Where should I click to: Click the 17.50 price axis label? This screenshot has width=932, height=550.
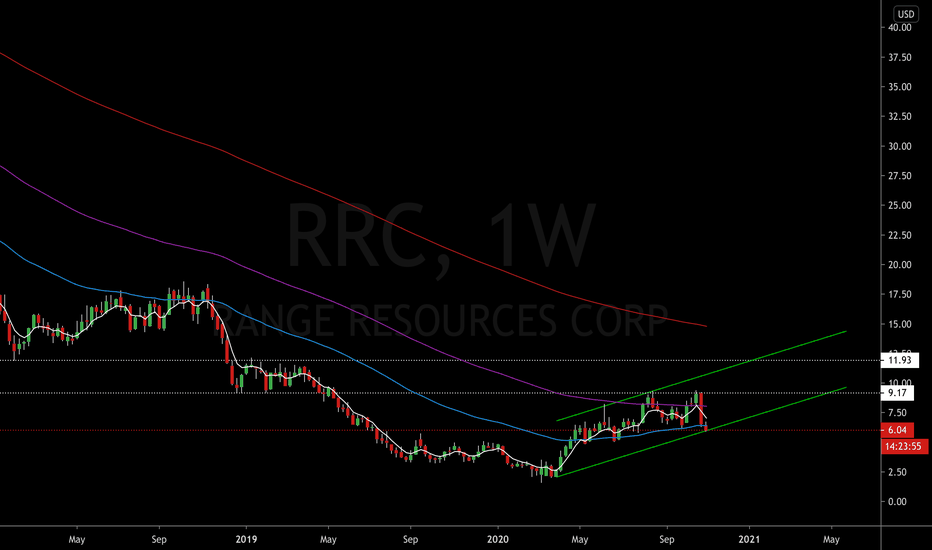coord(899,294)
